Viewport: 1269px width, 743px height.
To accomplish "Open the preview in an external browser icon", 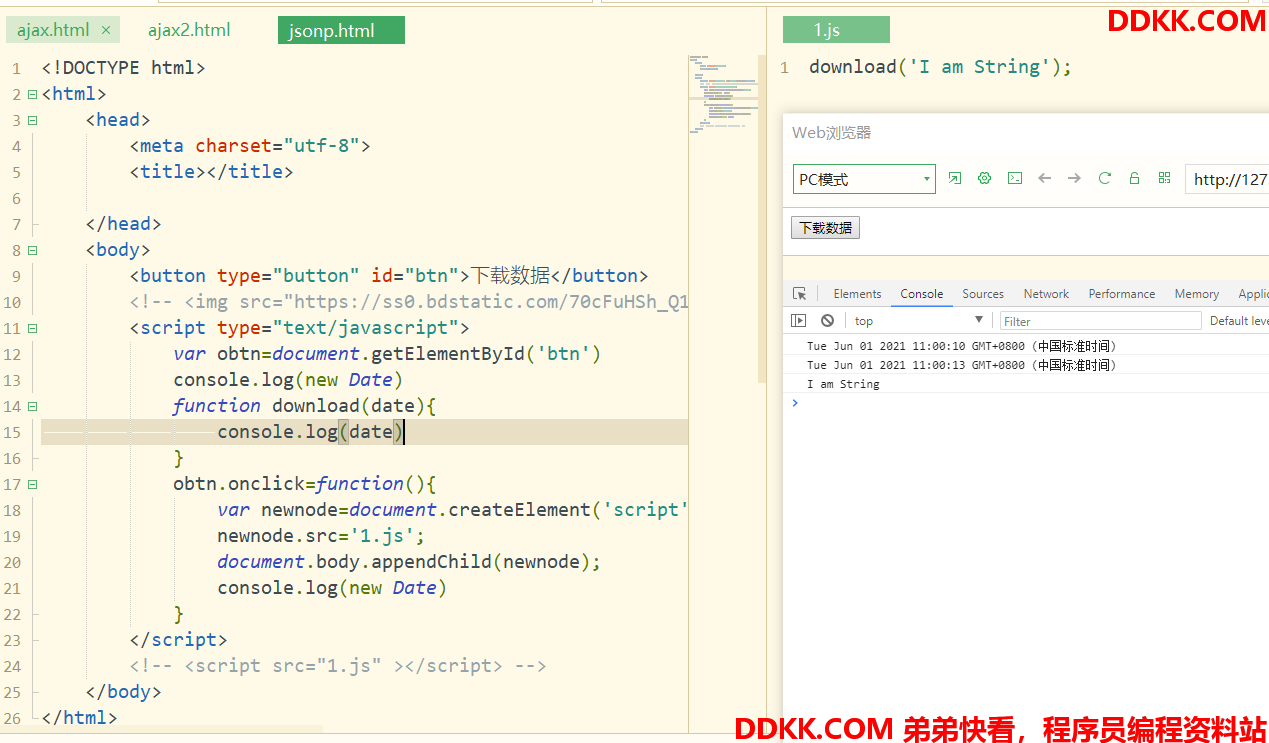I will [955, 178].
